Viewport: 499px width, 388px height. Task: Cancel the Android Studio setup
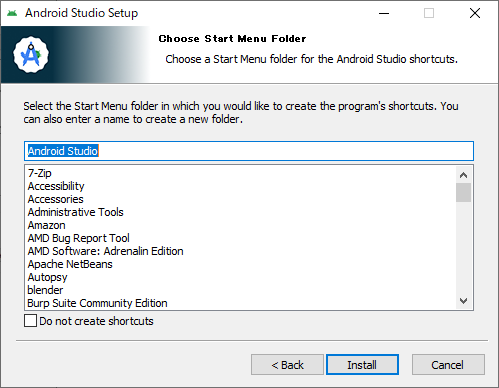click(x=448, y=365)
